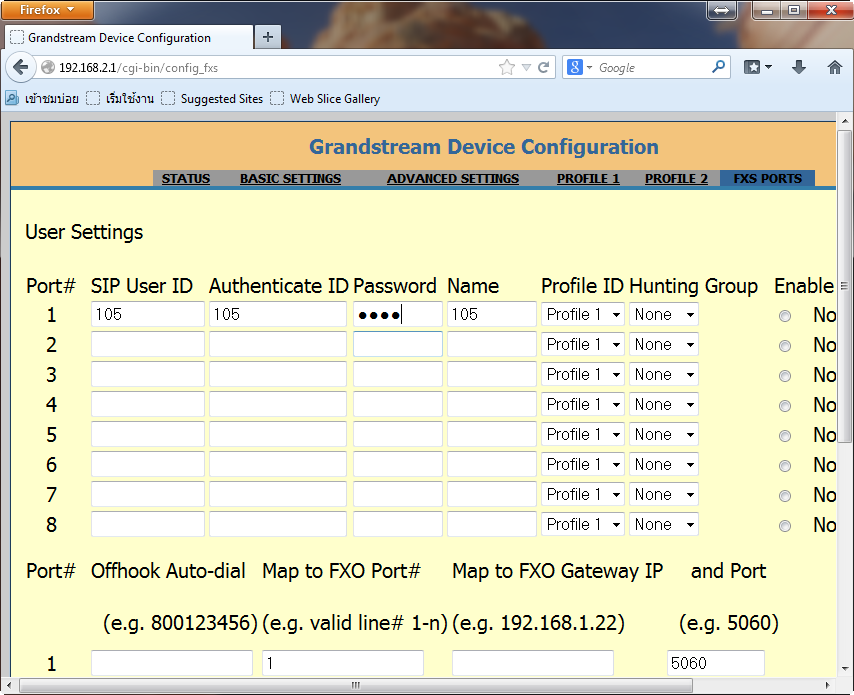Select Enable No radio for port 8
Screen dimensions: 854x695
[785, 526]
